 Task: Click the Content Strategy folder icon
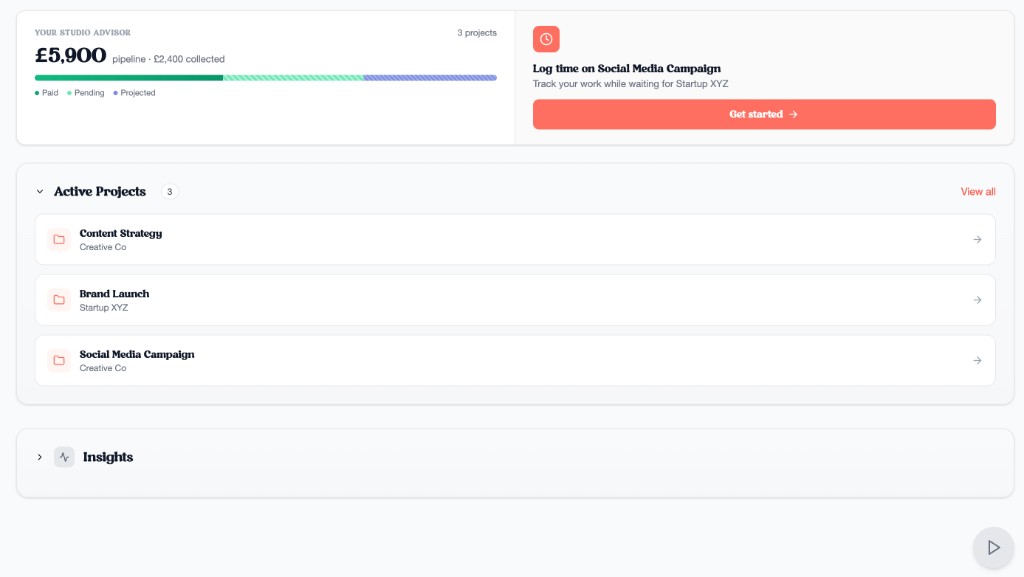pos(59,240)
